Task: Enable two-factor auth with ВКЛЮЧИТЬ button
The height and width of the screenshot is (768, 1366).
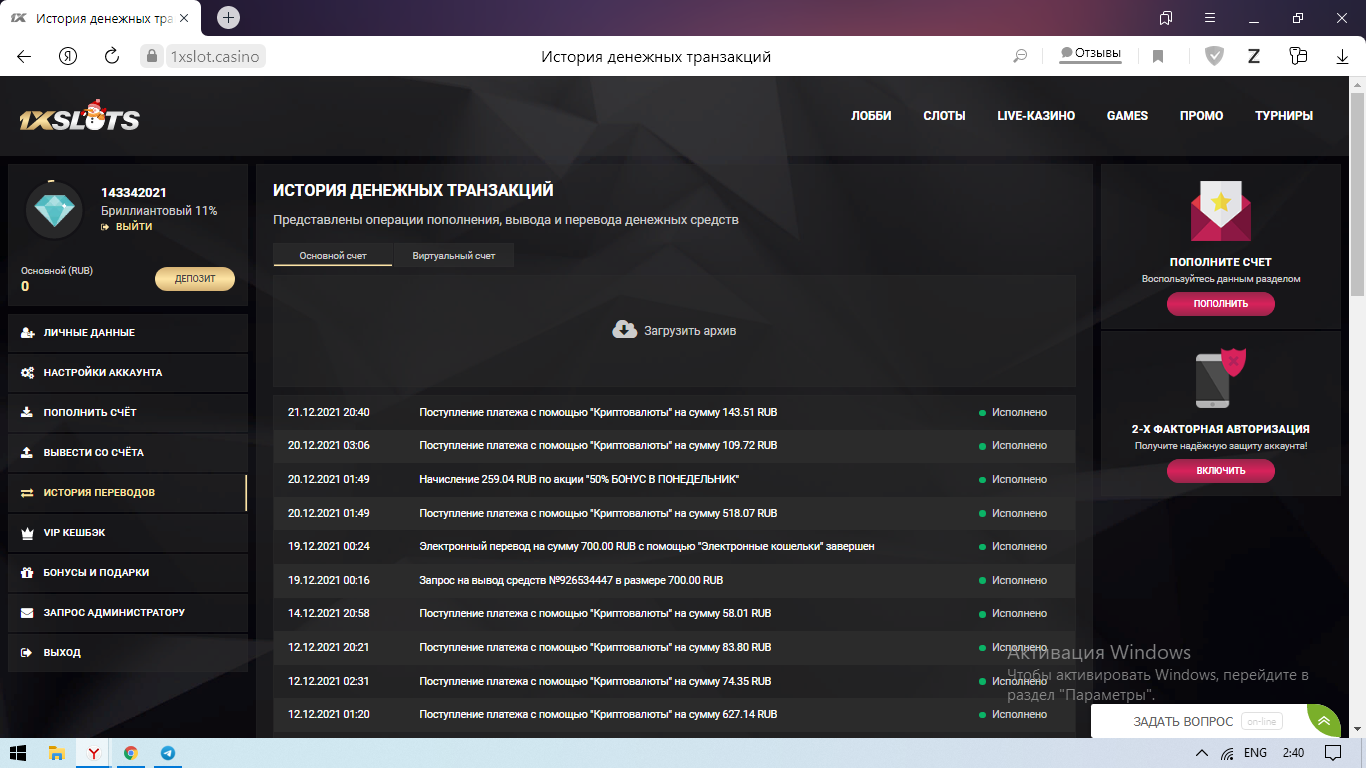Action: [x=1220, y=470]
